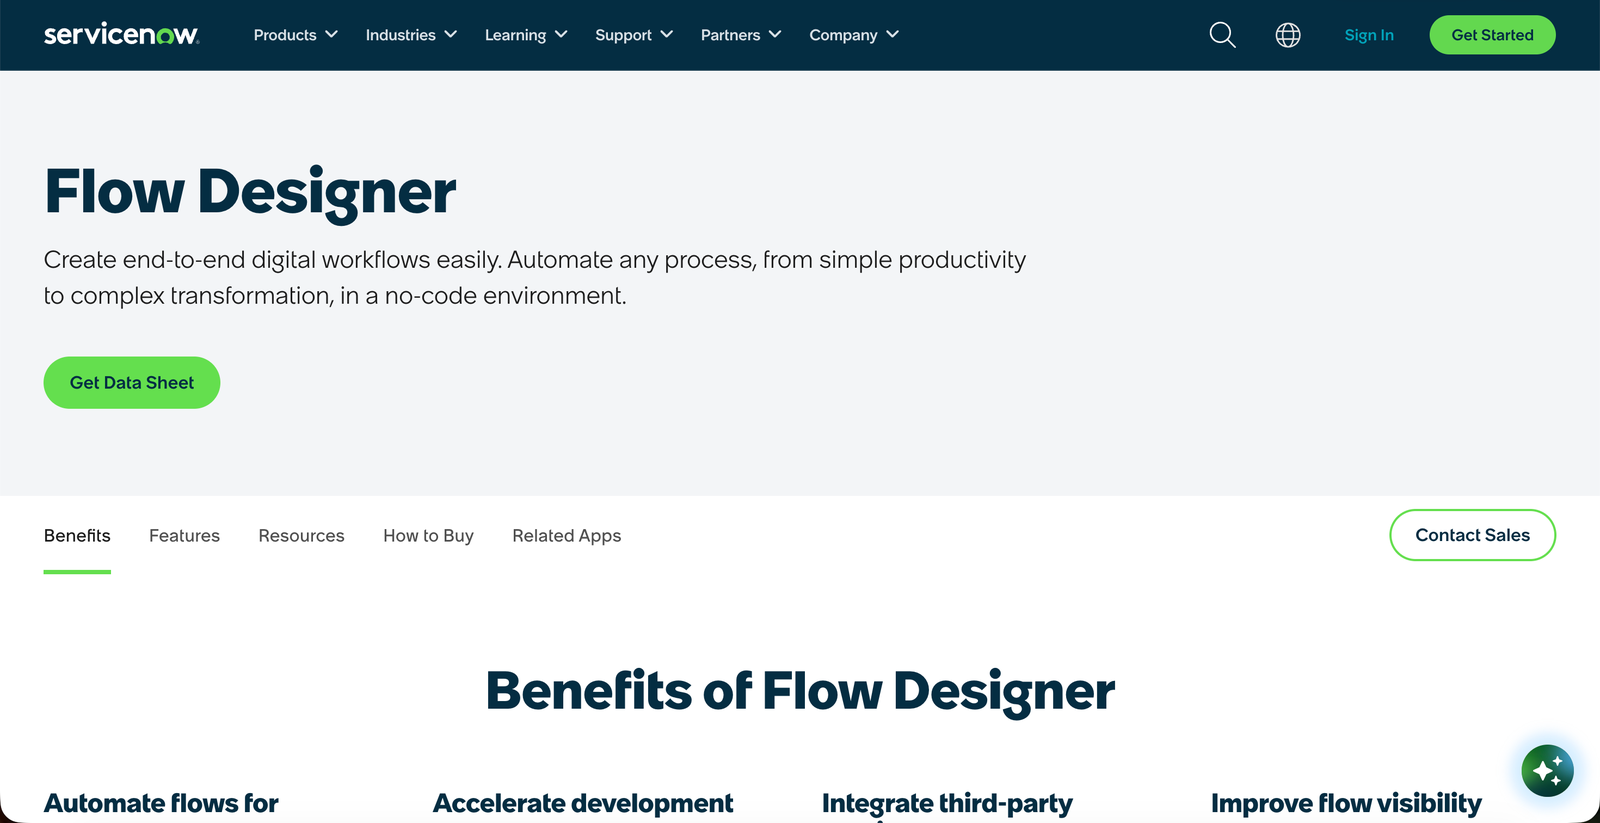Go to the How to Buy tab

(x=428, y=536)
